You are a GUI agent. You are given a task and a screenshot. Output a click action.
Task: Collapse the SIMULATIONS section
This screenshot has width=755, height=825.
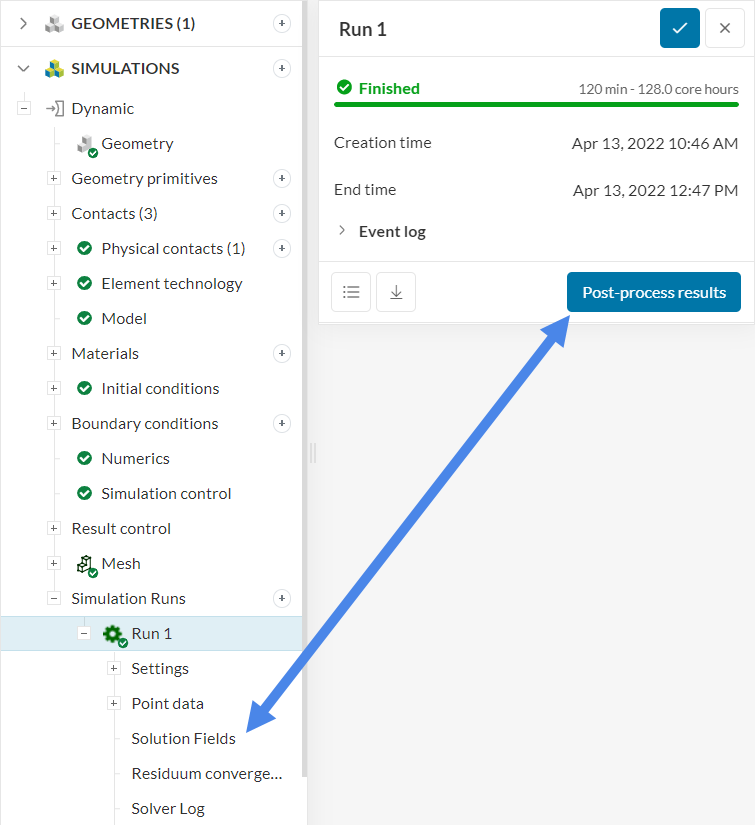click(23, 69)
